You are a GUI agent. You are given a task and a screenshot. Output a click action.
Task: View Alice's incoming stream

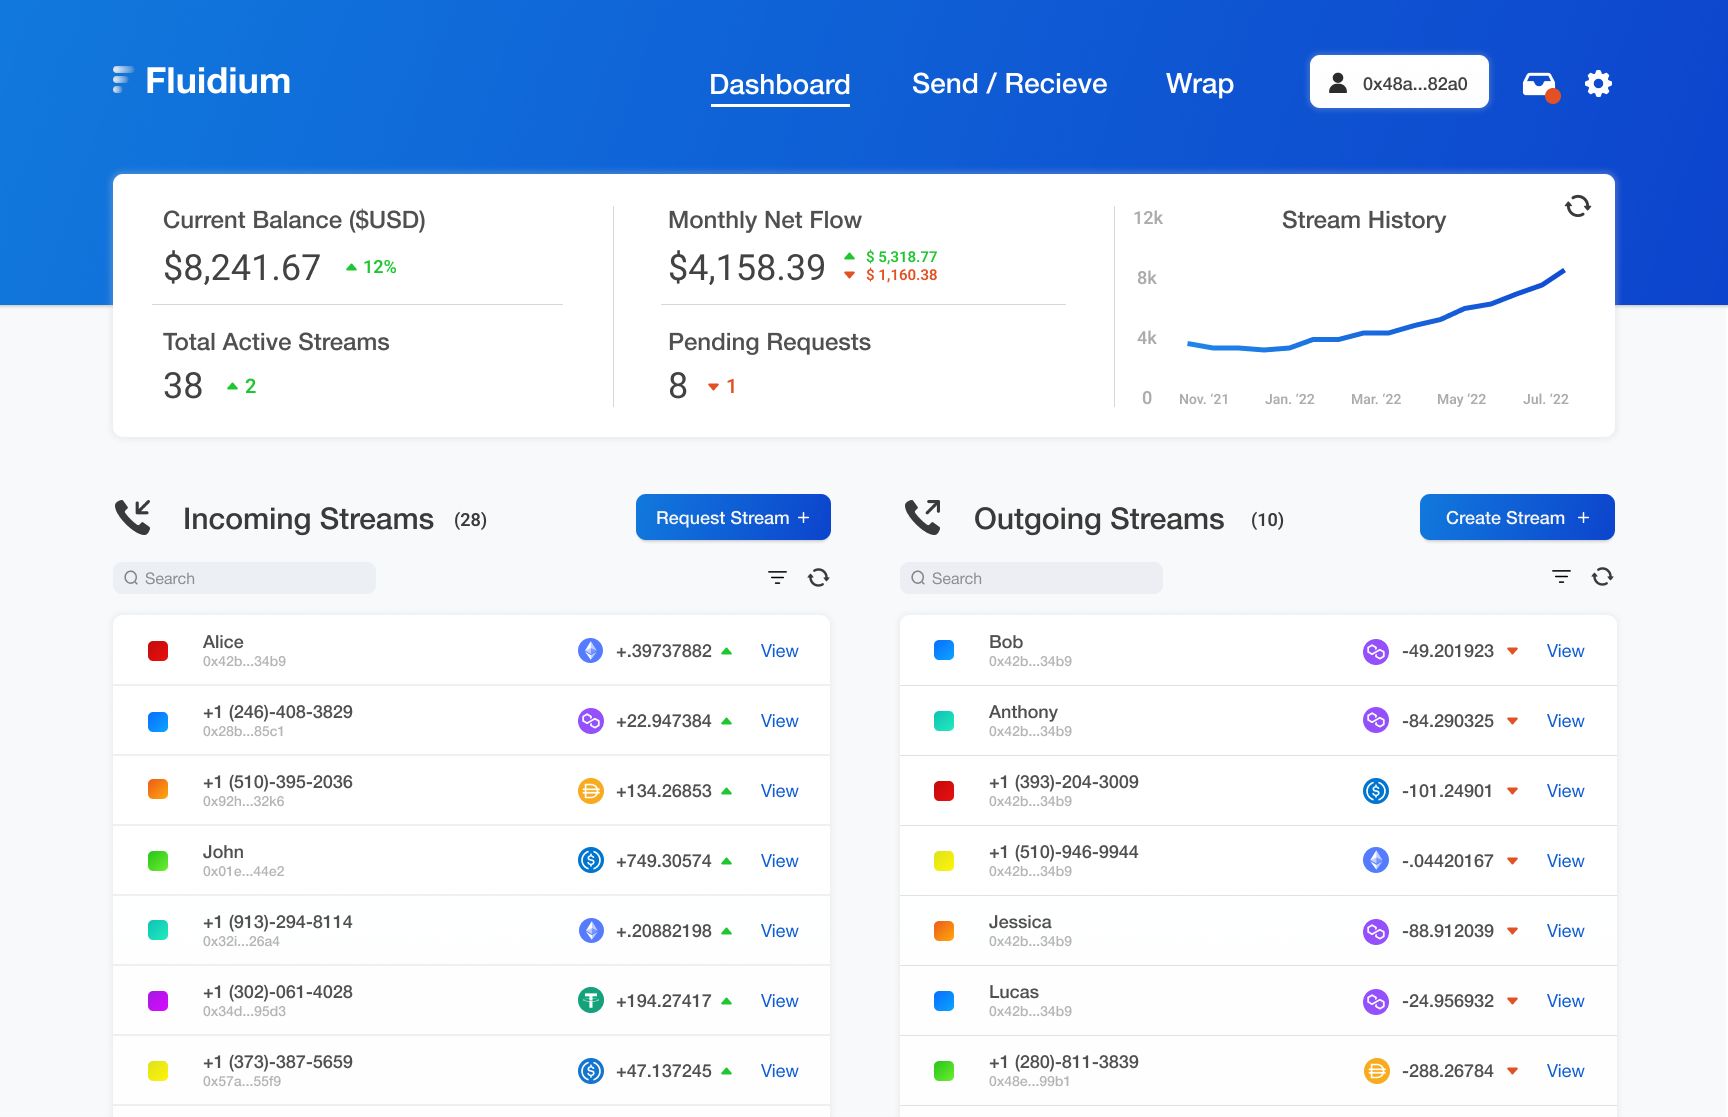pyautogui.click(x=779, y=651)
